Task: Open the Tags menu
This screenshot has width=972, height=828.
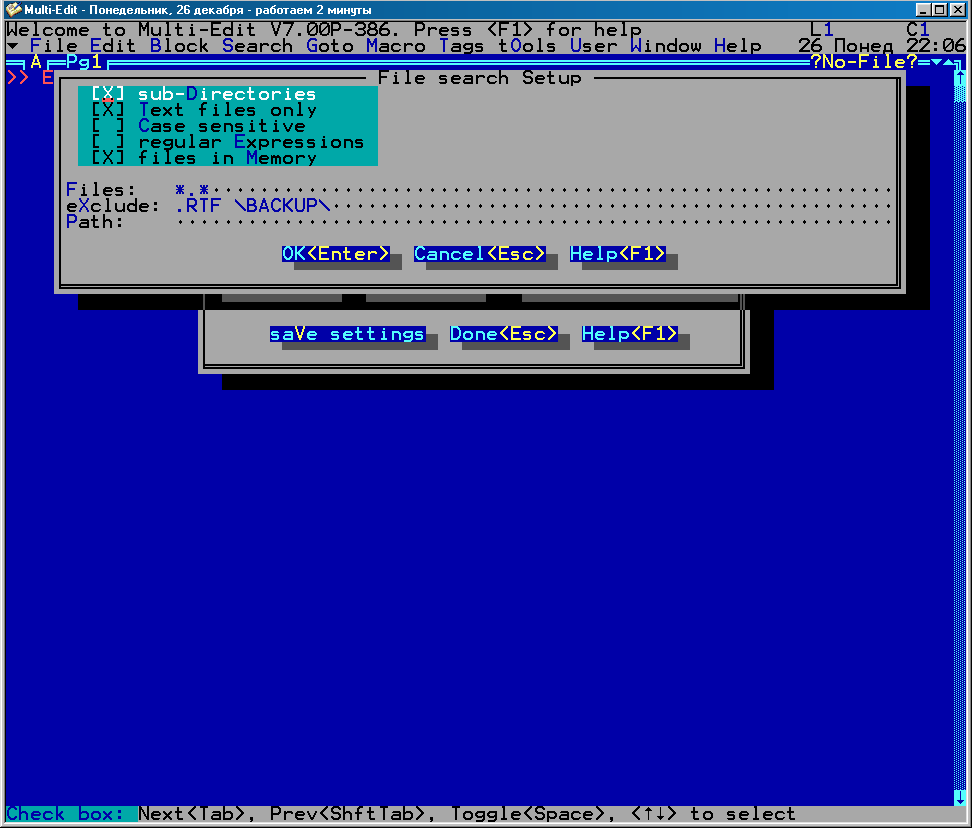Action: 461,46
